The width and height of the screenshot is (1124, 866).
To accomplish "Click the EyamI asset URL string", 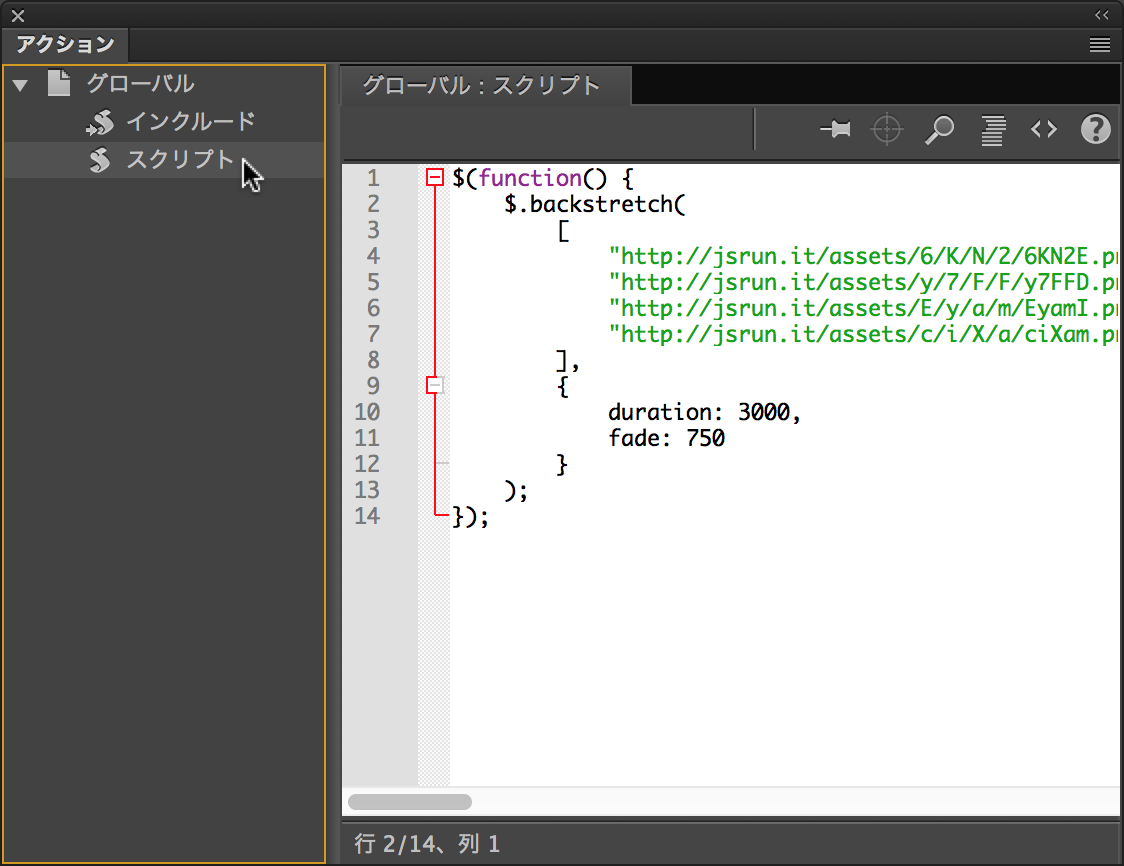I will click(863, 308).
